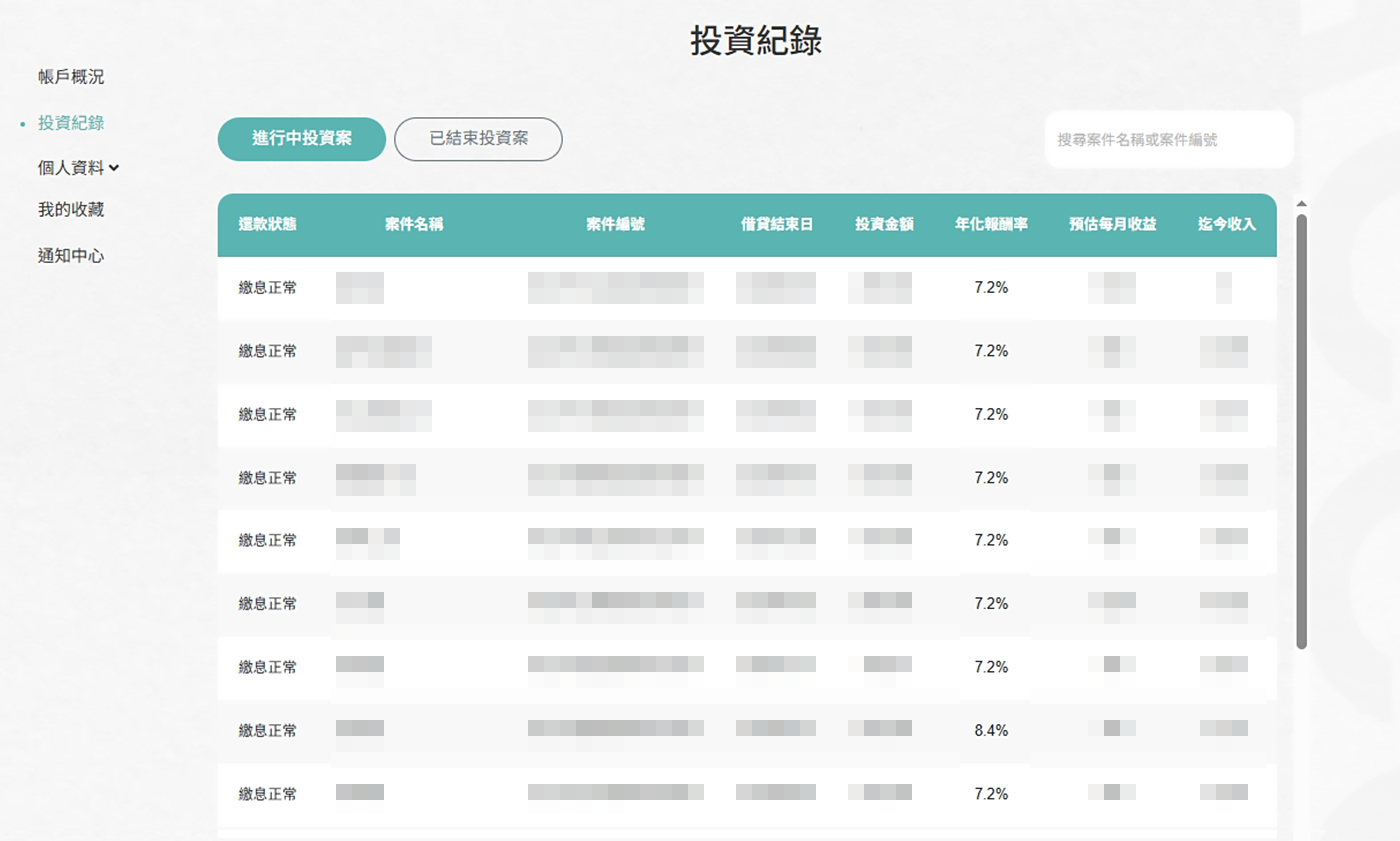
Task: Click the 借貸結束日 column header
Action: click(776, 225)
